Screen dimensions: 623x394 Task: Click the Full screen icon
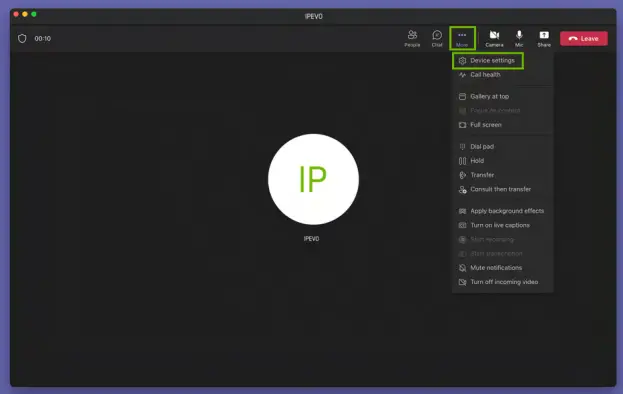click(462, 125)
